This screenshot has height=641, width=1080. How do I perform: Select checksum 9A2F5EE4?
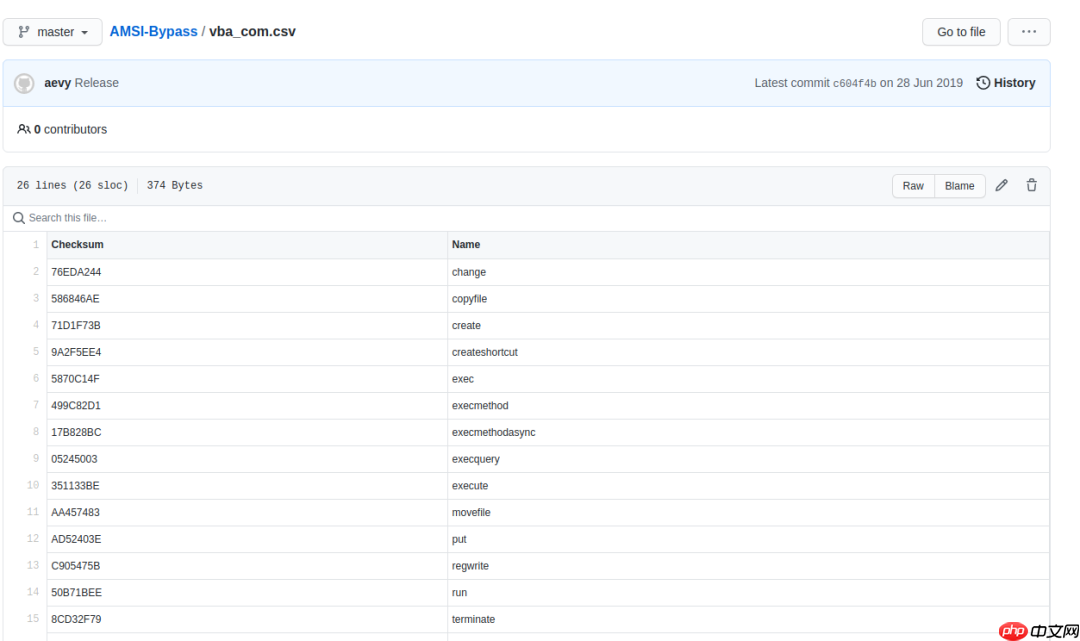[x=76, y=352]
